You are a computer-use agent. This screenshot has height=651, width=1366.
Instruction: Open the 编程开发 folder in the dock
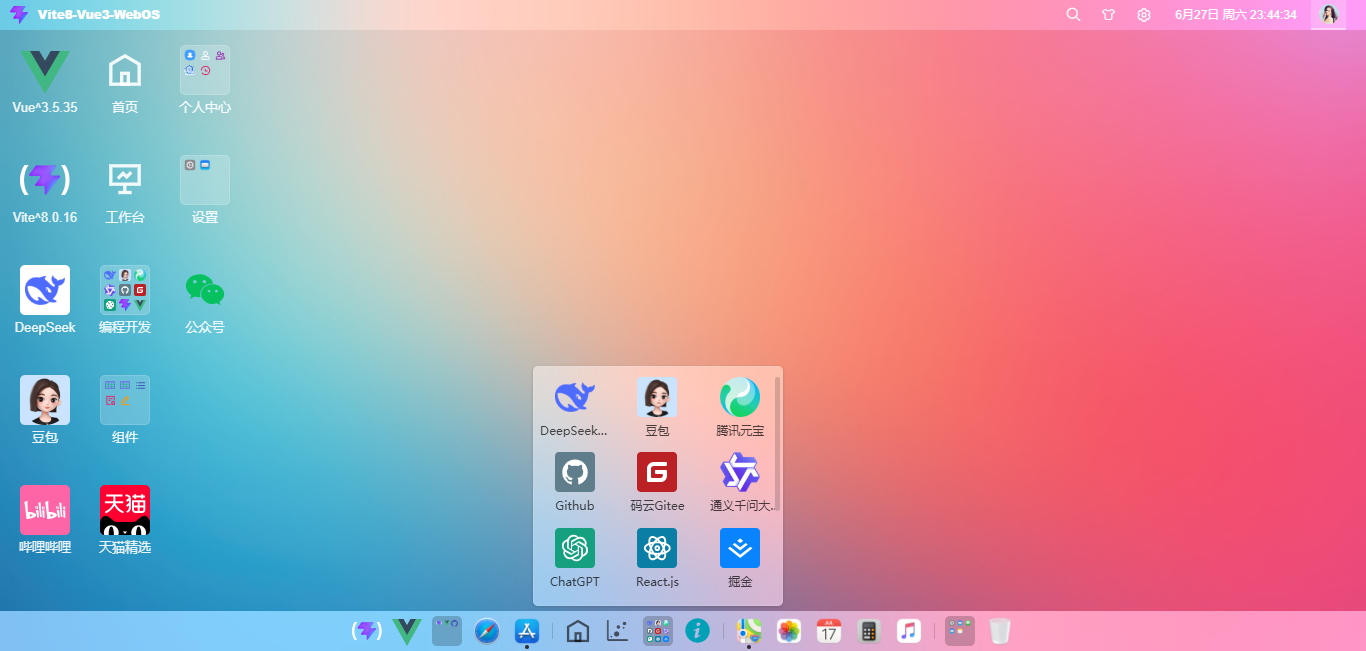point(658,631)
